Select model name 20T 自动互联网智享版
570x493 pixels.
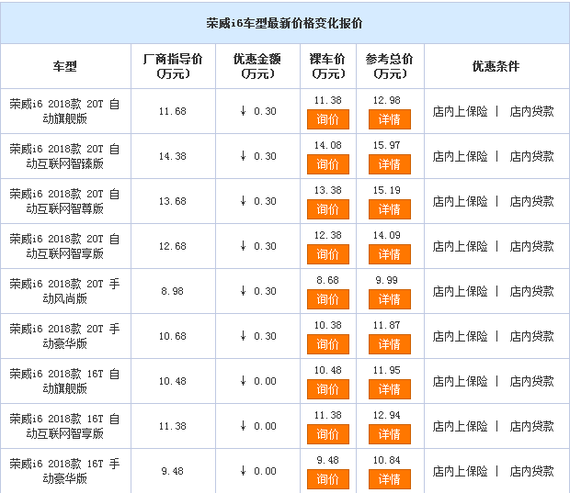tap(65, 246)
